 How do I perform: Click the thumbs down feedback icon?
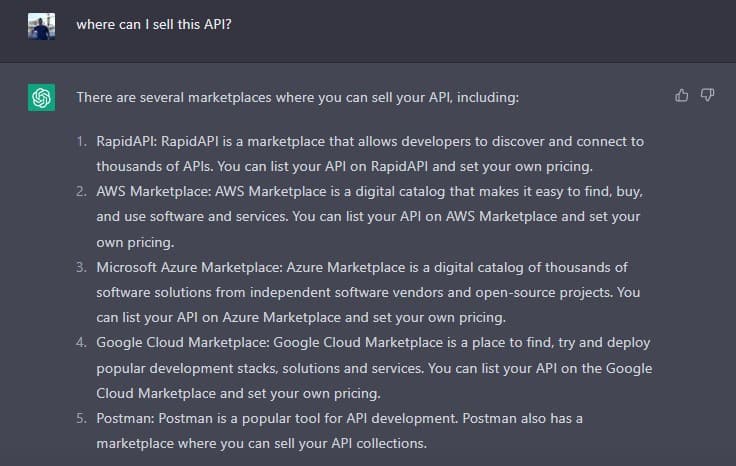708,95
